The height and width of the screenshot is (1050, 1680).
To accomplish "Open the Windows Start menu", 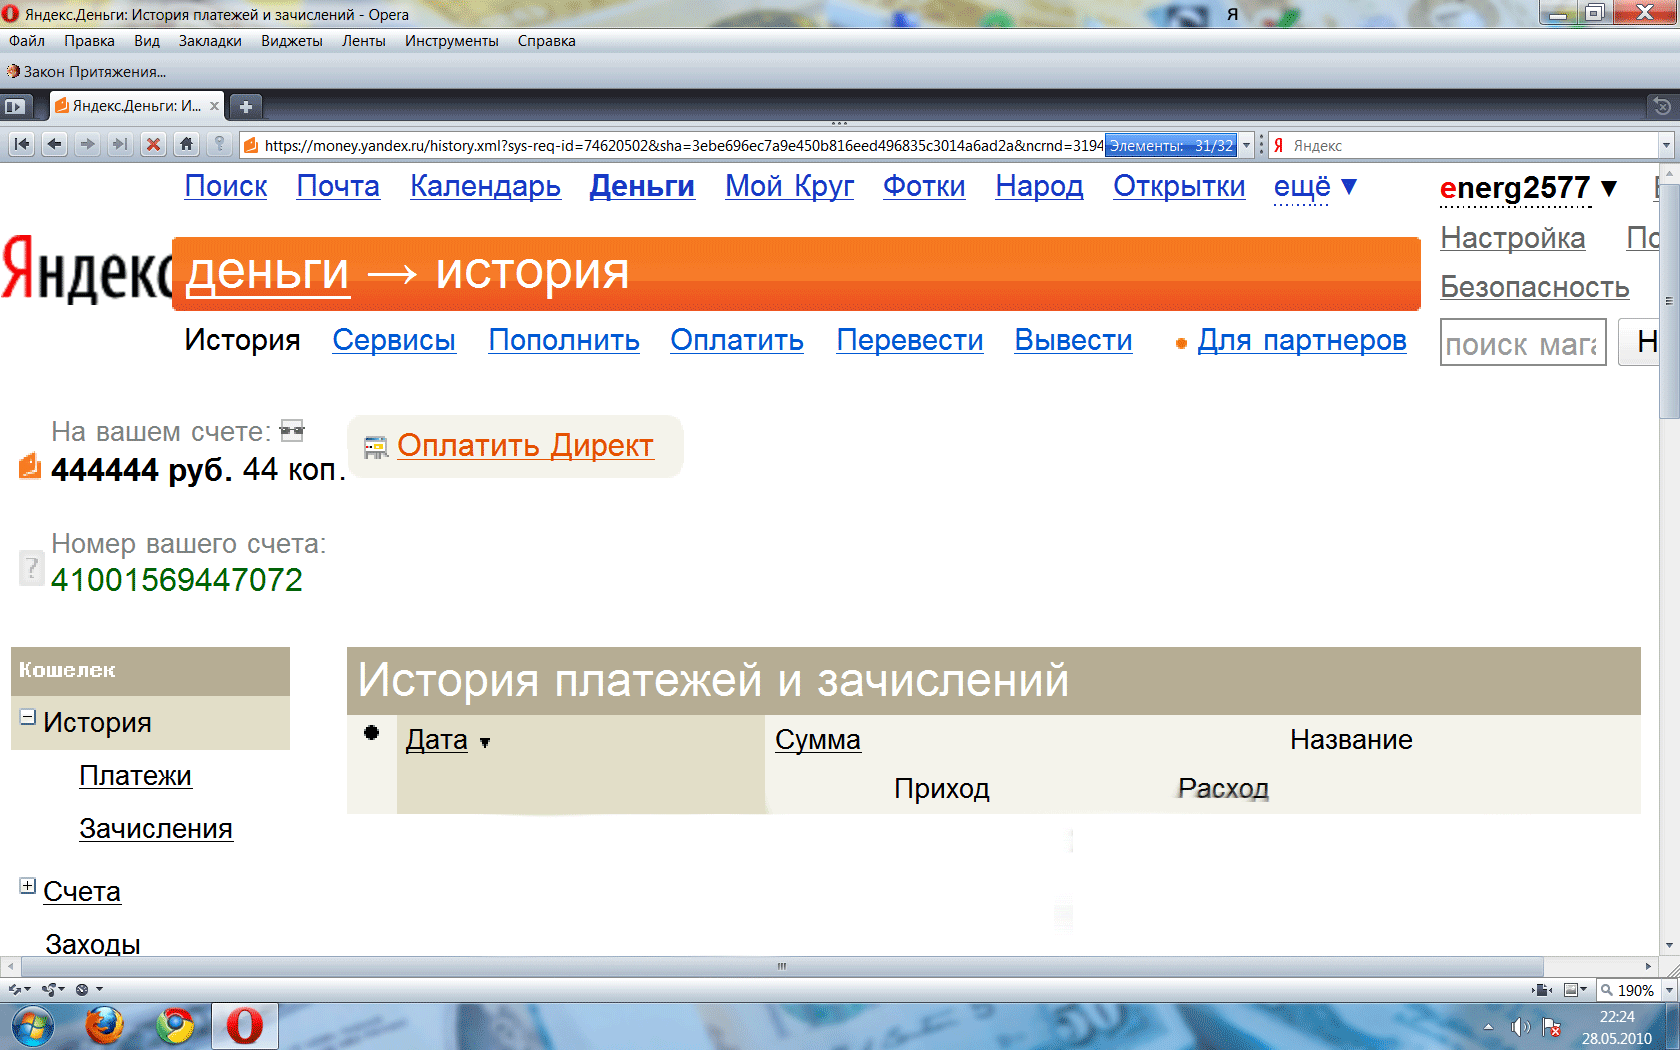I will coord(32,1027).
